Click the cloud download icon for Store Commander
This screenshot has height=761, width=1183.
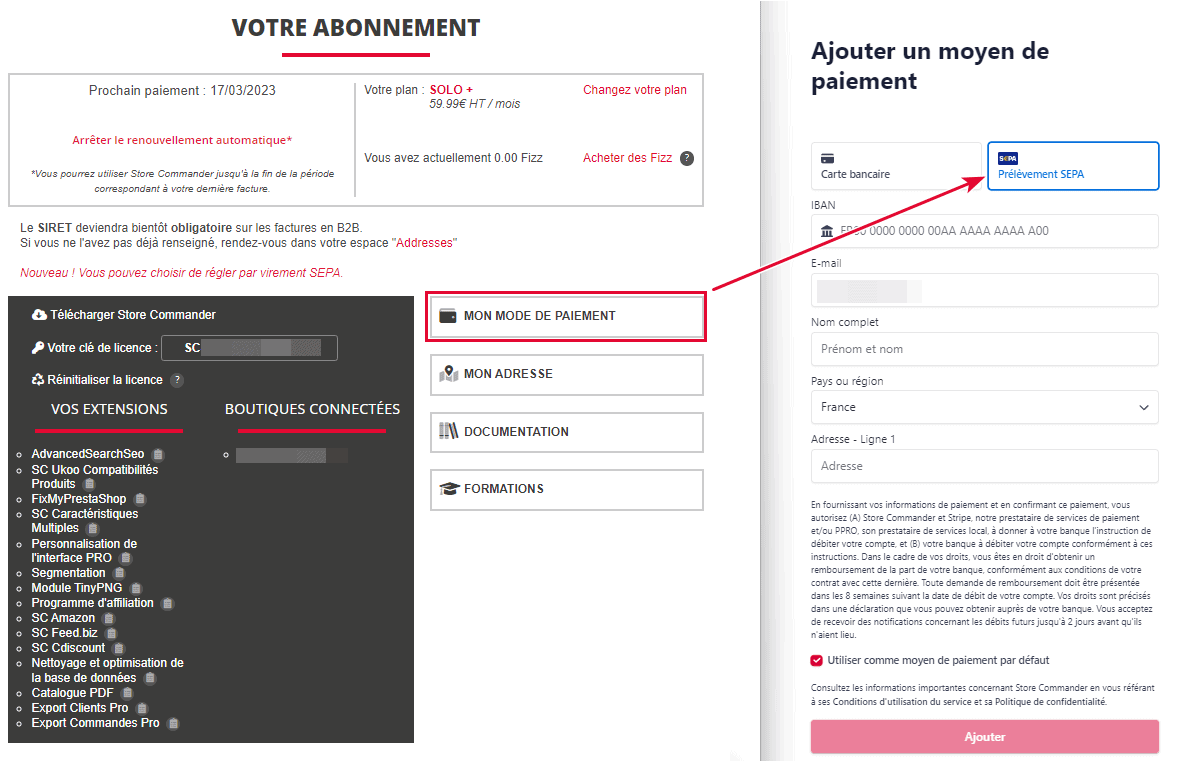39,315
